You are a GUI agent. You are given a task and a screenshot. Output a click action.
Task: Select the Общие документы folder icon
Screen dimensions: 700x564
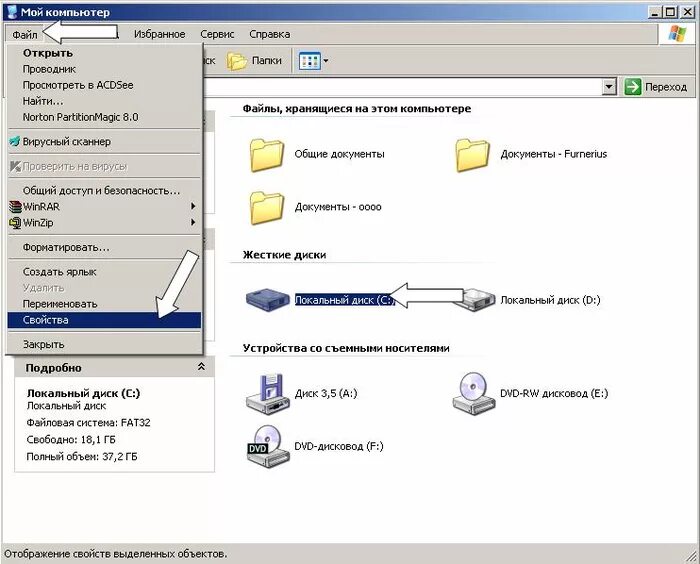(267, 155)
